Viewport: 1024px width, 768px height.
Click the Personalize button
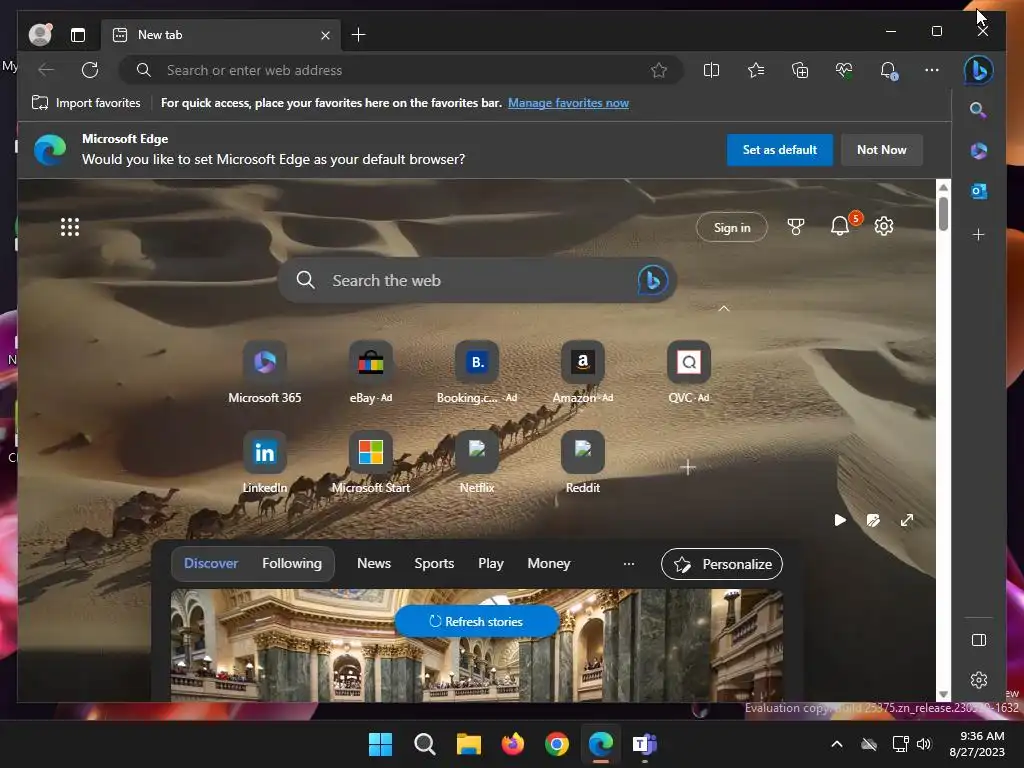click(722, 564)
